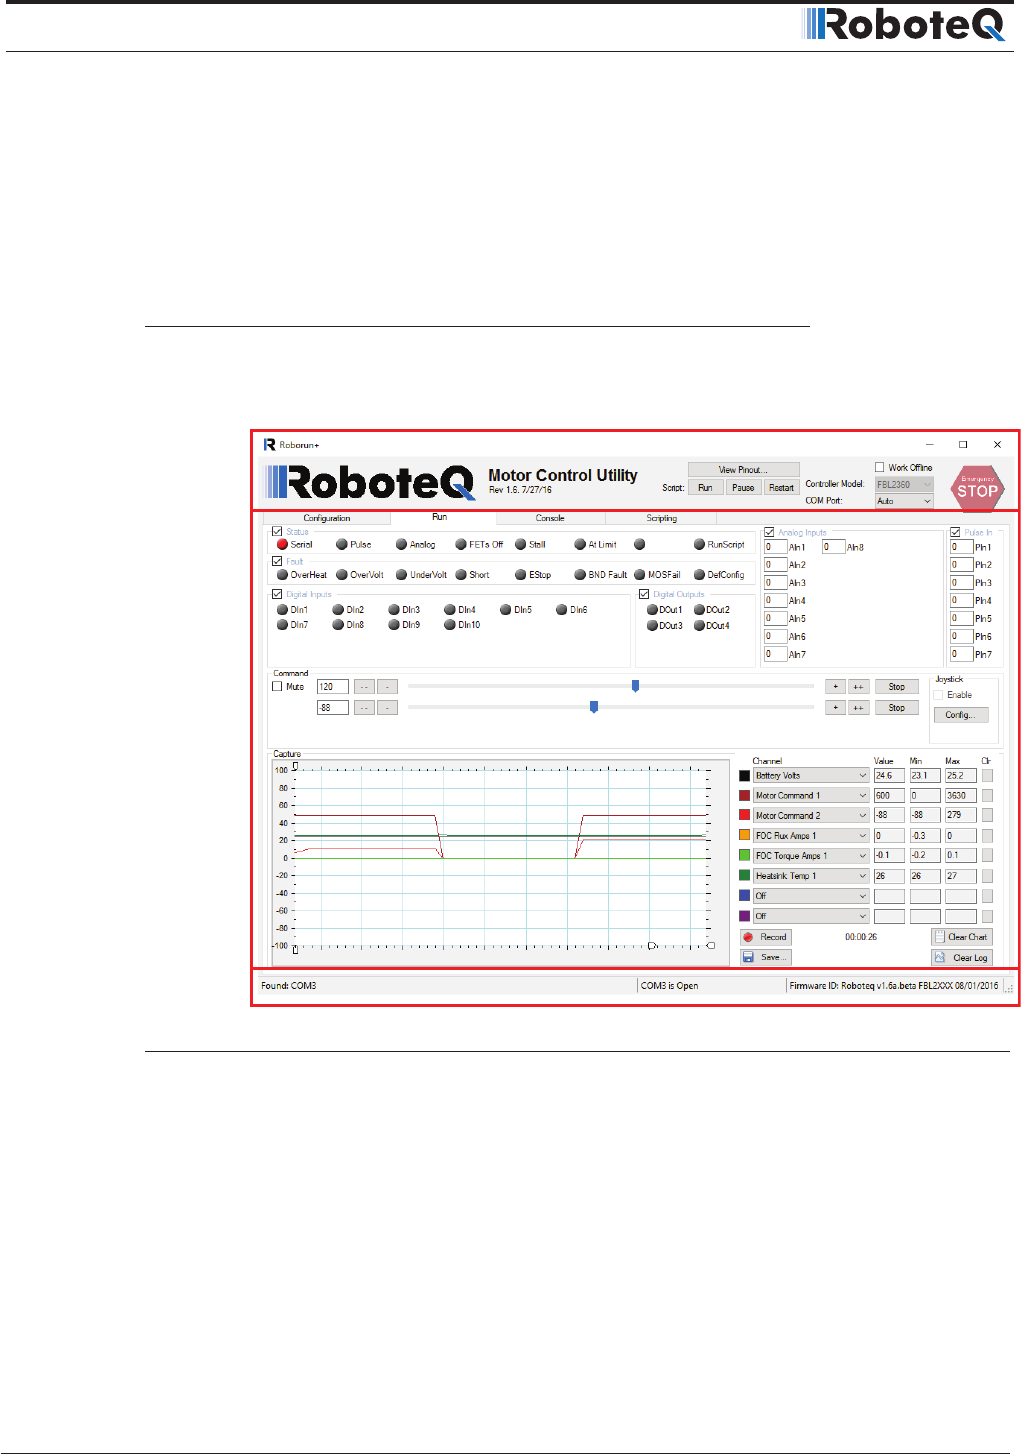Screen dimensions: 1021x1454
Task: Click the View Pinout button
Action: coord(743,470)
